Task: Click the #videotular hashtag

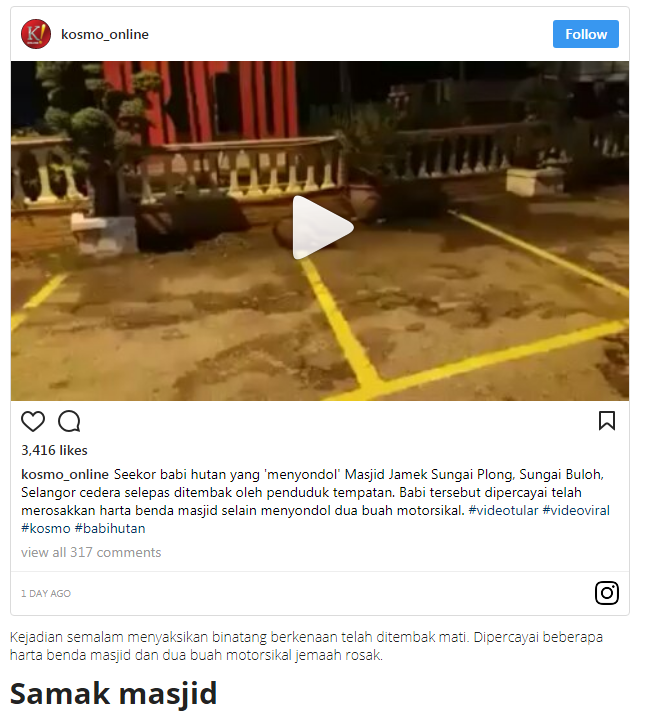Action: [503, 510]
